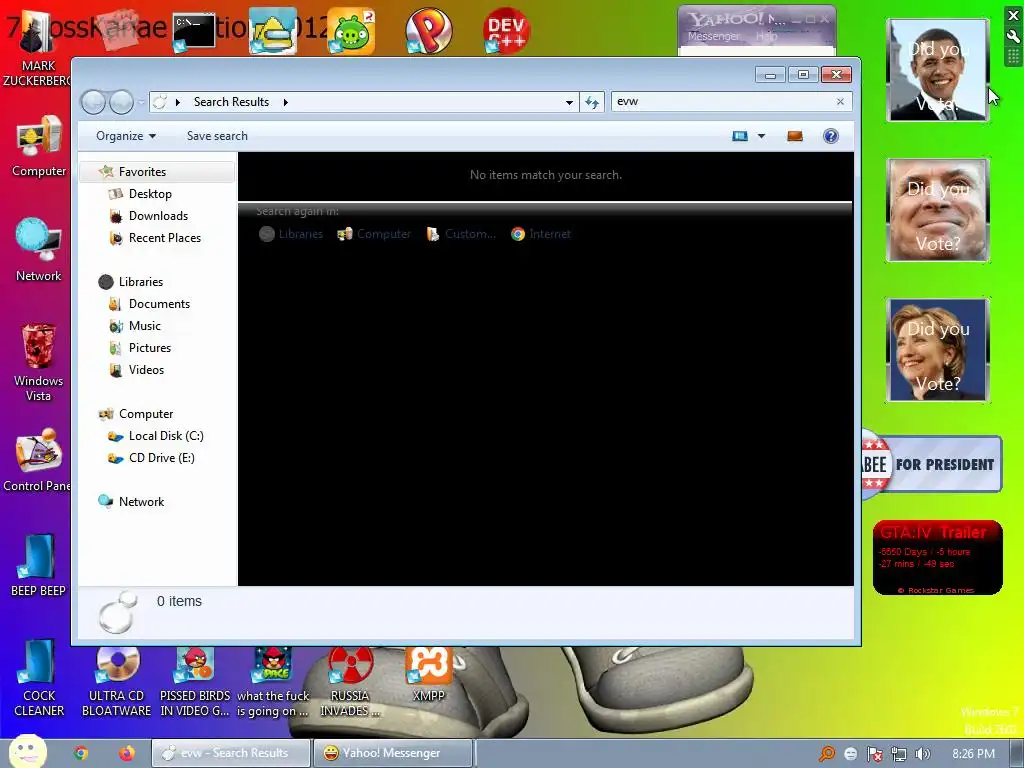This screenshot has width=1024, height=768.
Task: Select Documents library
Action: tap(157, 304)
